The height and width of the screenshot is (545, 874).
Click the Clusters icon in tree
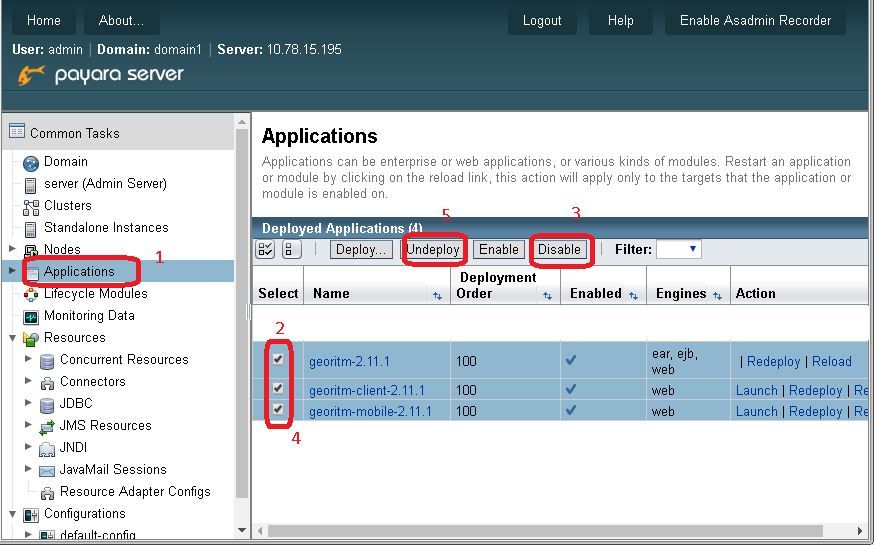(x=31, y=207)
